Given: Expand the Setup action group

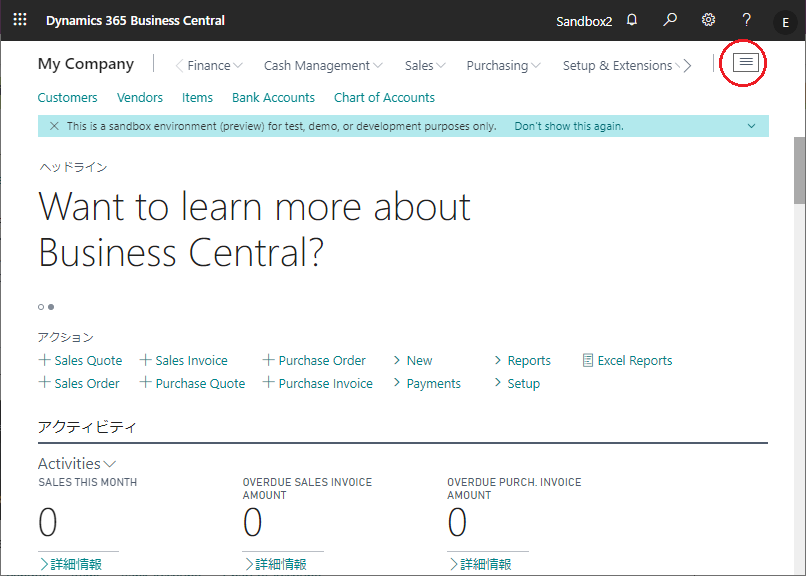Looking at the screenshot, I should pyautogui.click(x=518, y=383).
